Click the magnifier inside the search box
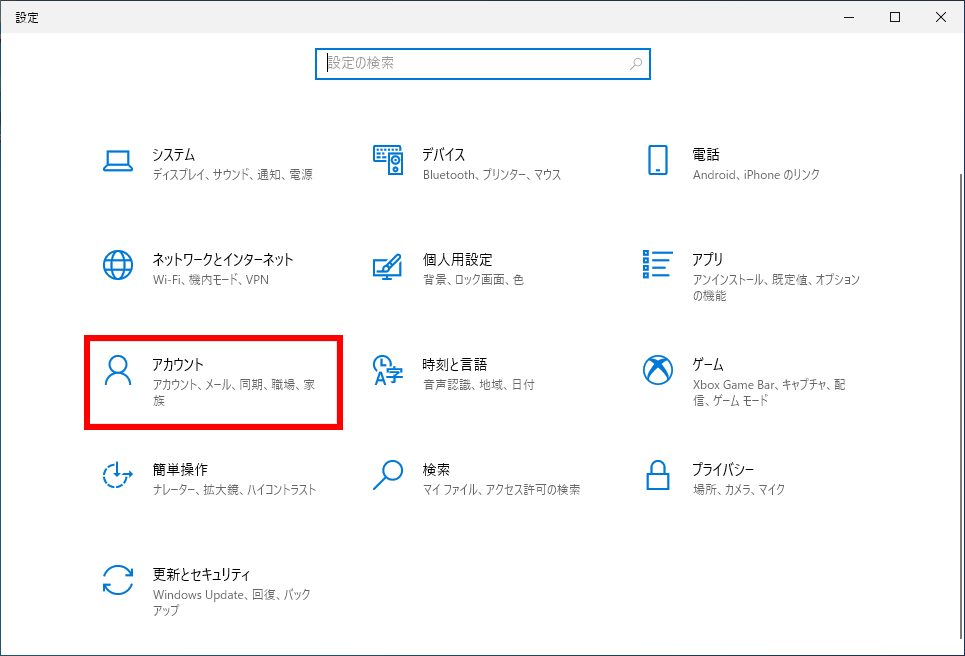The image size is (965, 656). [x=635, y=63]
